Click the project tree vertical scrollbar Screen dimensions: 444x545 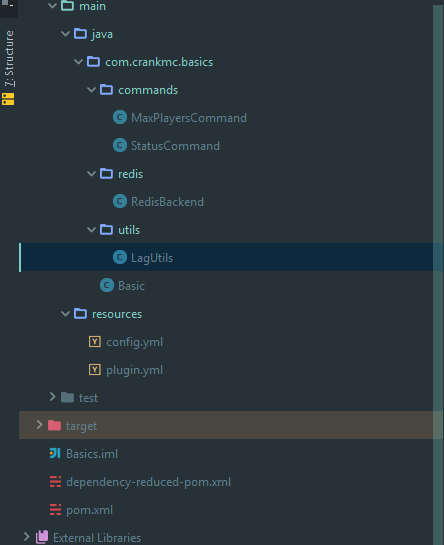point(438,275)
